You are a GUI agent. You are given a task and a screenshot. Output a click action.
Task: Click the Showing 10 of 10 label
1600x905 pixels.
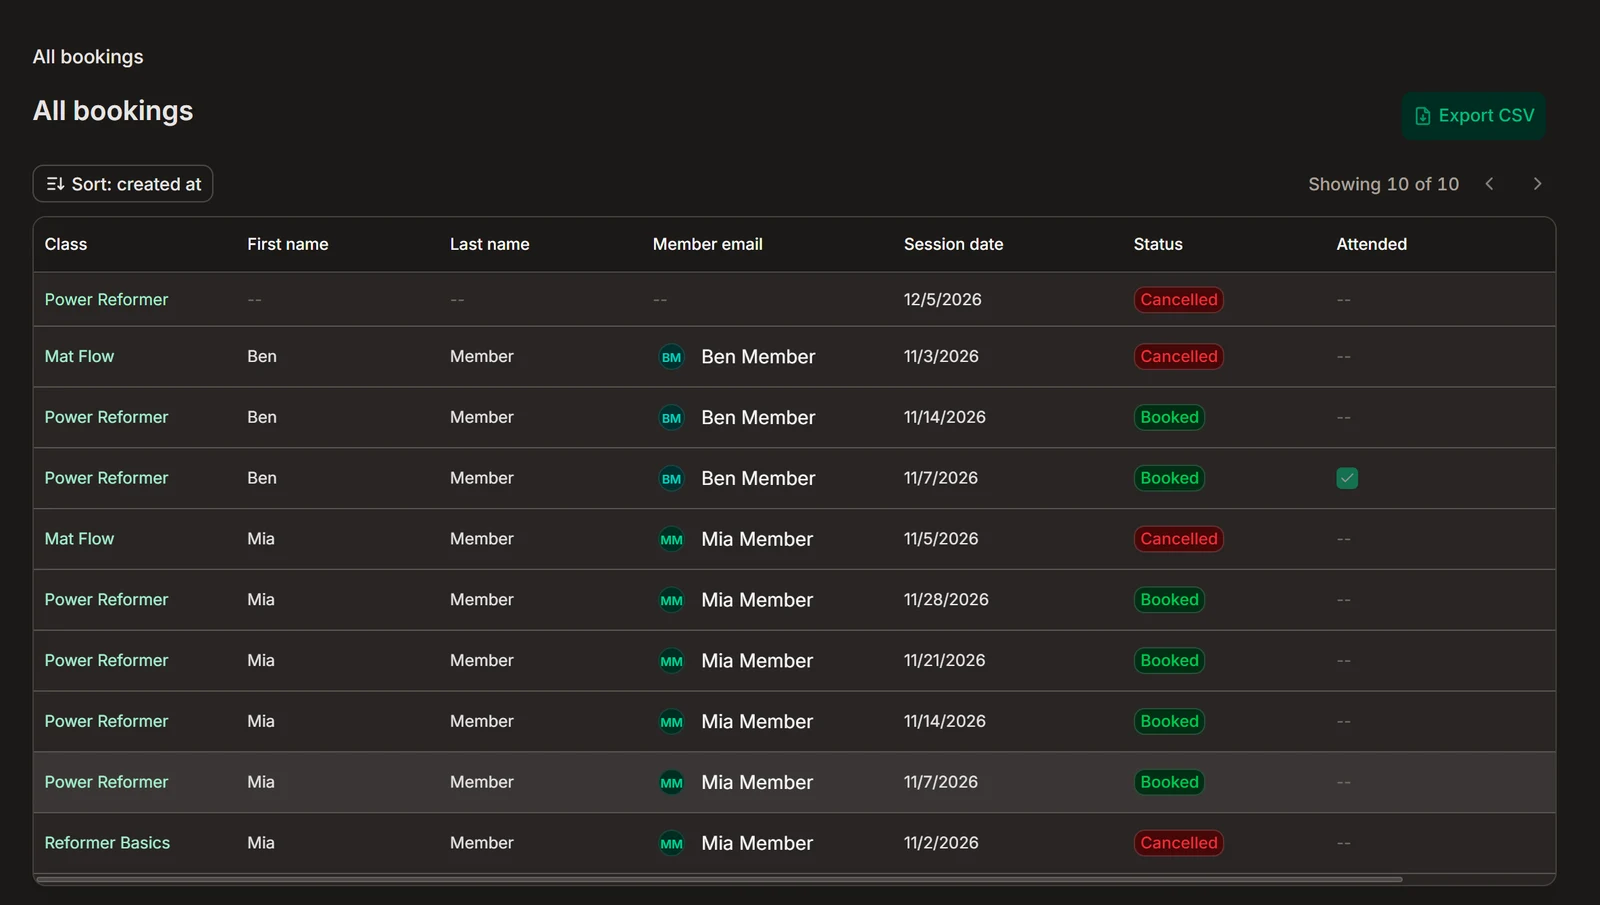(1383, 184)
